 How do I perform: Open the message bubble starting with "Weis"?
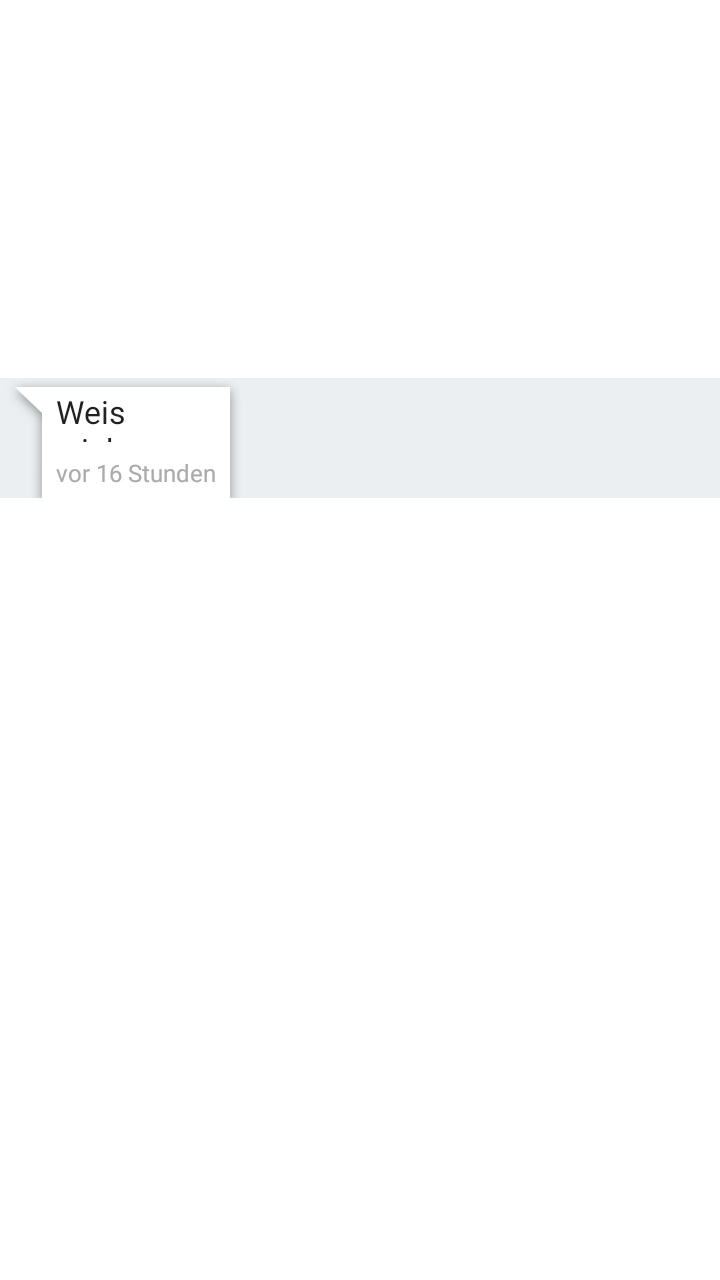coord(136,442)
